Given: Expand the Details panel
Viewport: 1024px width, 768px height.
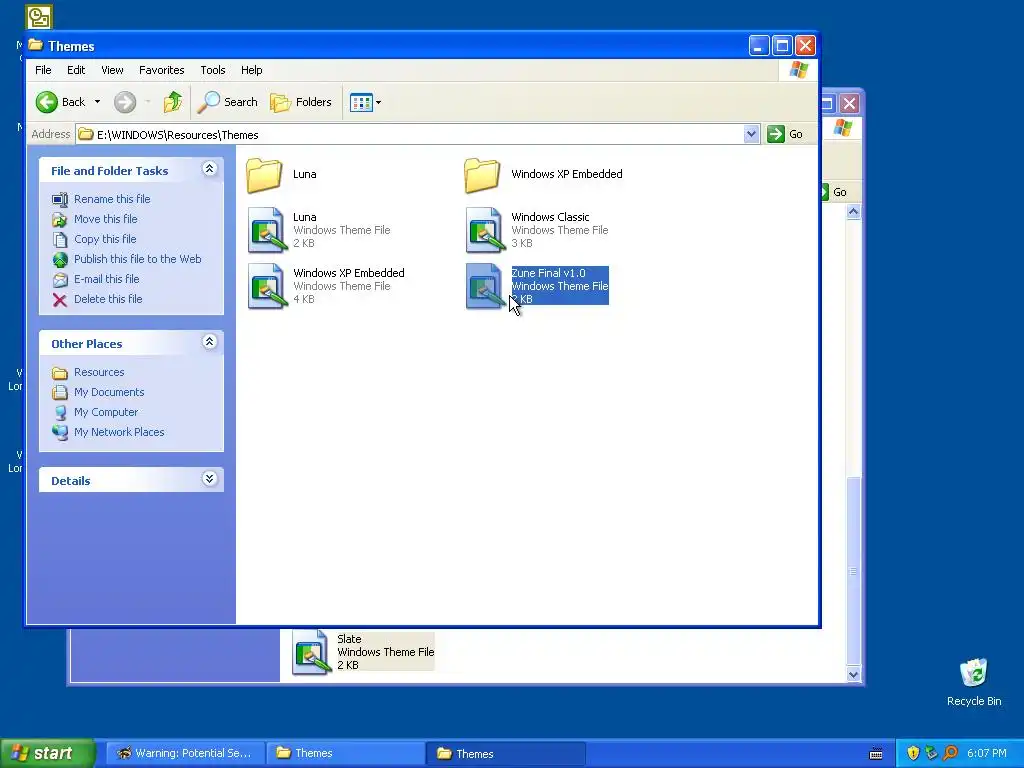Looking at the screenshot, I should (209, 479).
